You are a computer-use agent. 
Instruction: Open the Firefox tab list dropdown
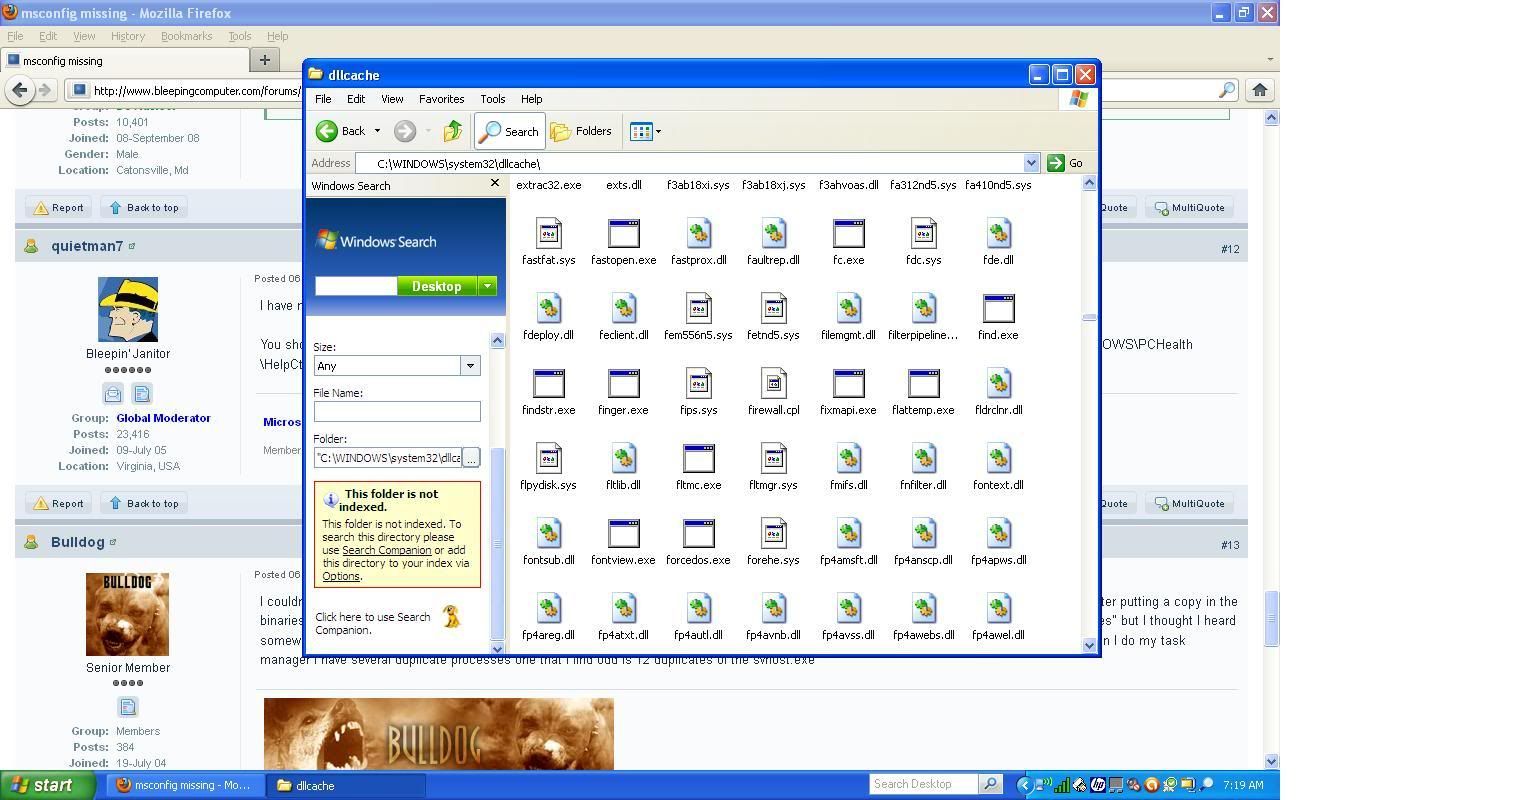(x=1270, y=60)
